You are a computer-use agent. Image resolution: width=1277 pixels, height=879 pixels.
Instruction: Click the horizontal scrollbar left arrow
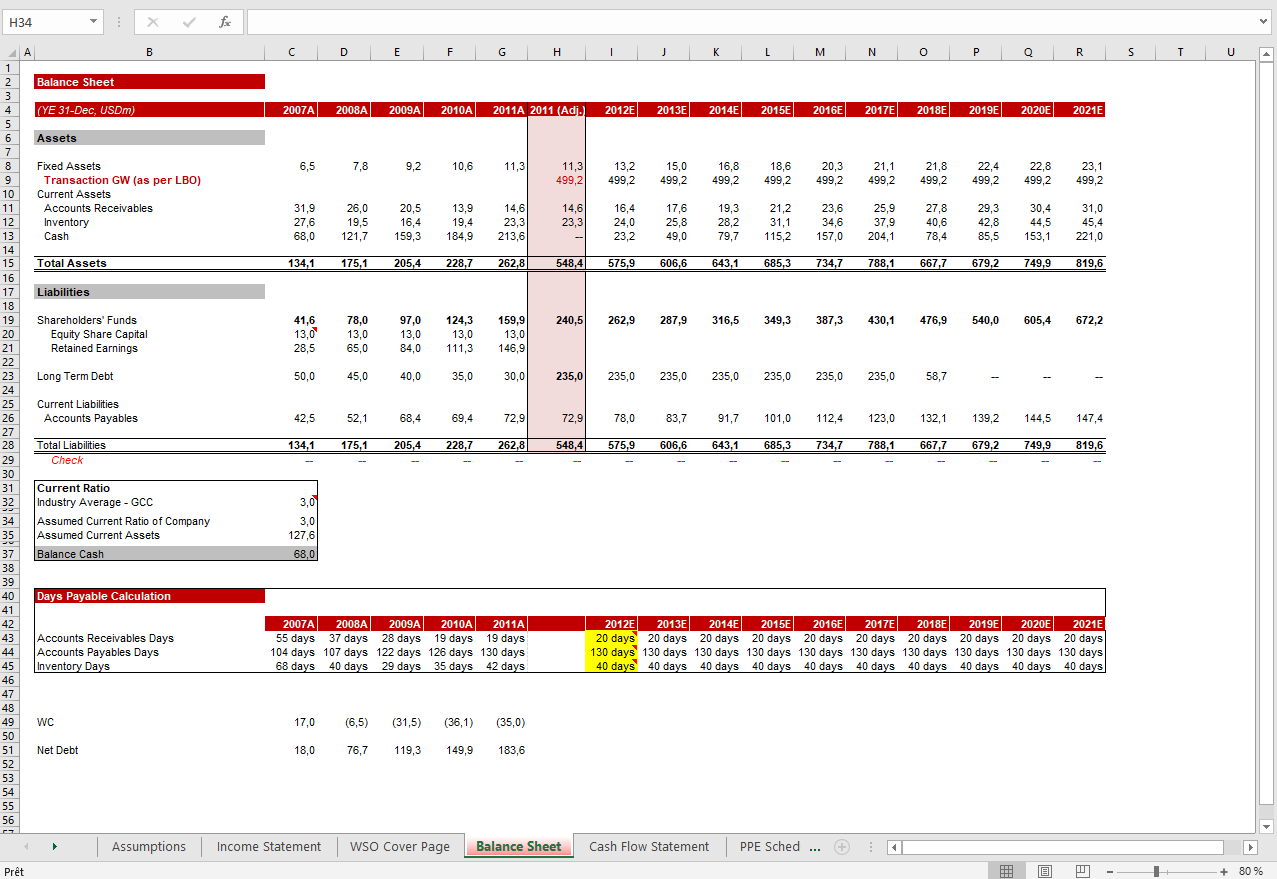895,847
